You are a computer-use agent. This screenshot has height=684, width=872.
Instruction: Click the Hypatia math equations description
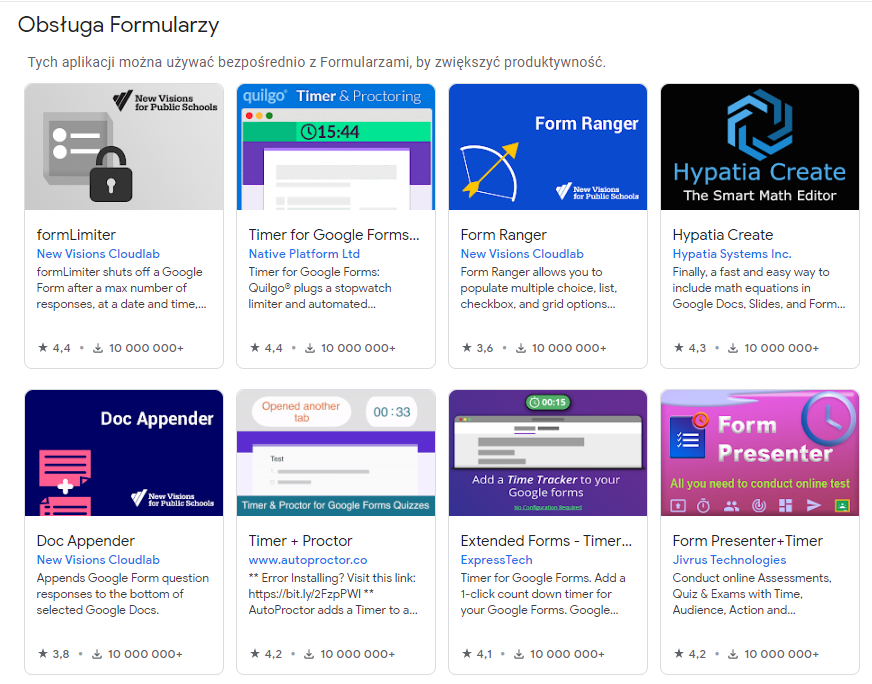(759, 288)
